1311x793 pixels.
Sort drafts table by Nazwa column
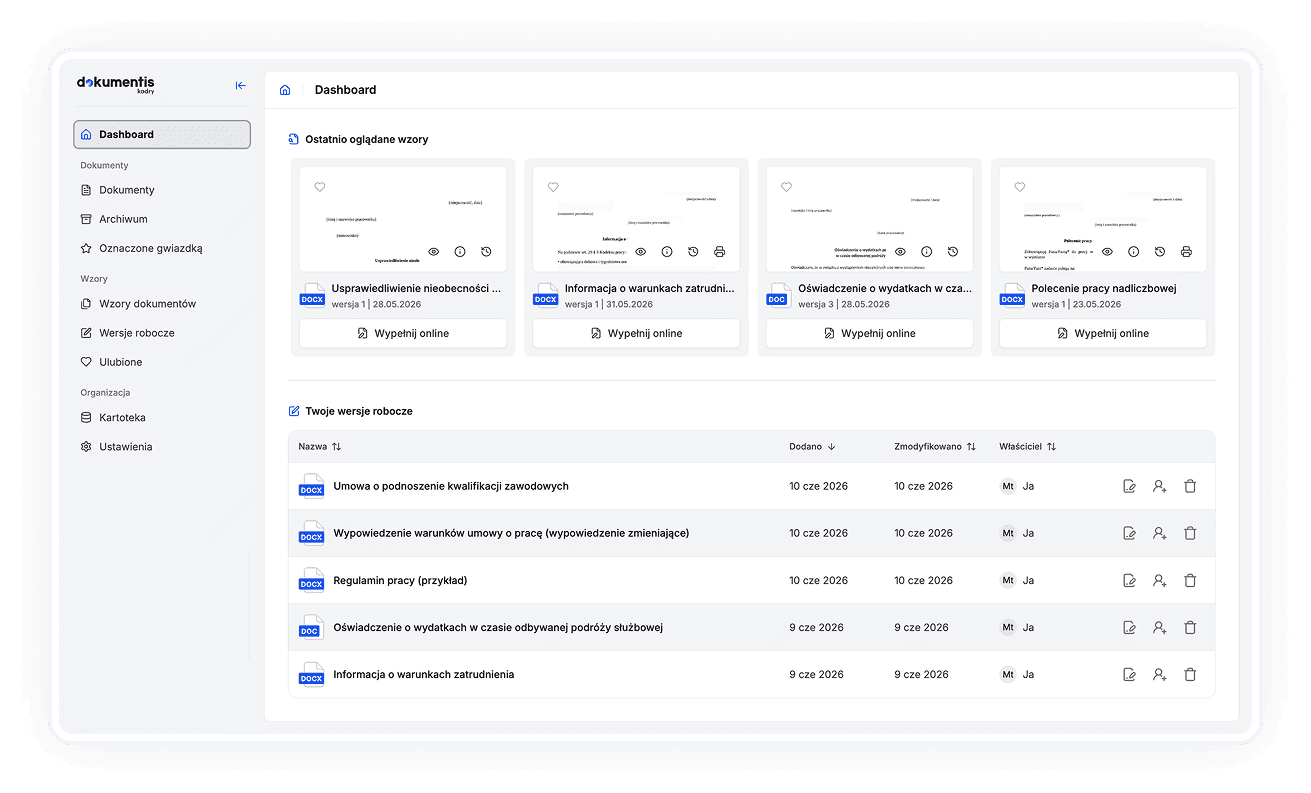pyautogui.click(x=320, y=447)
